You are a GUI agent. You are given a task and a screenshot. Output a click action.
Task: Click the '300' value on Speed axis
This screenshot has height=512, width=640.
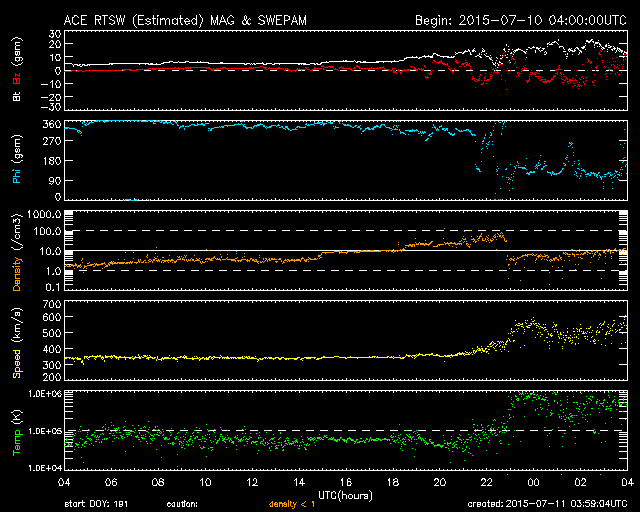pos(52,365)
